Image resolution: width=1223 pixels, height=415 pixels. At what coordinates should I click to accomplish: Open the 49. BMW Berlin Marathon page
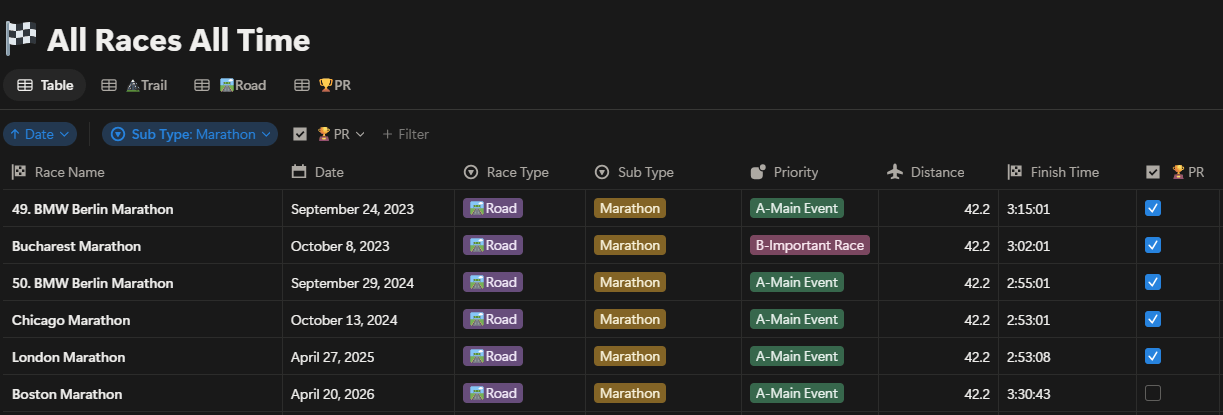(92, 209)
